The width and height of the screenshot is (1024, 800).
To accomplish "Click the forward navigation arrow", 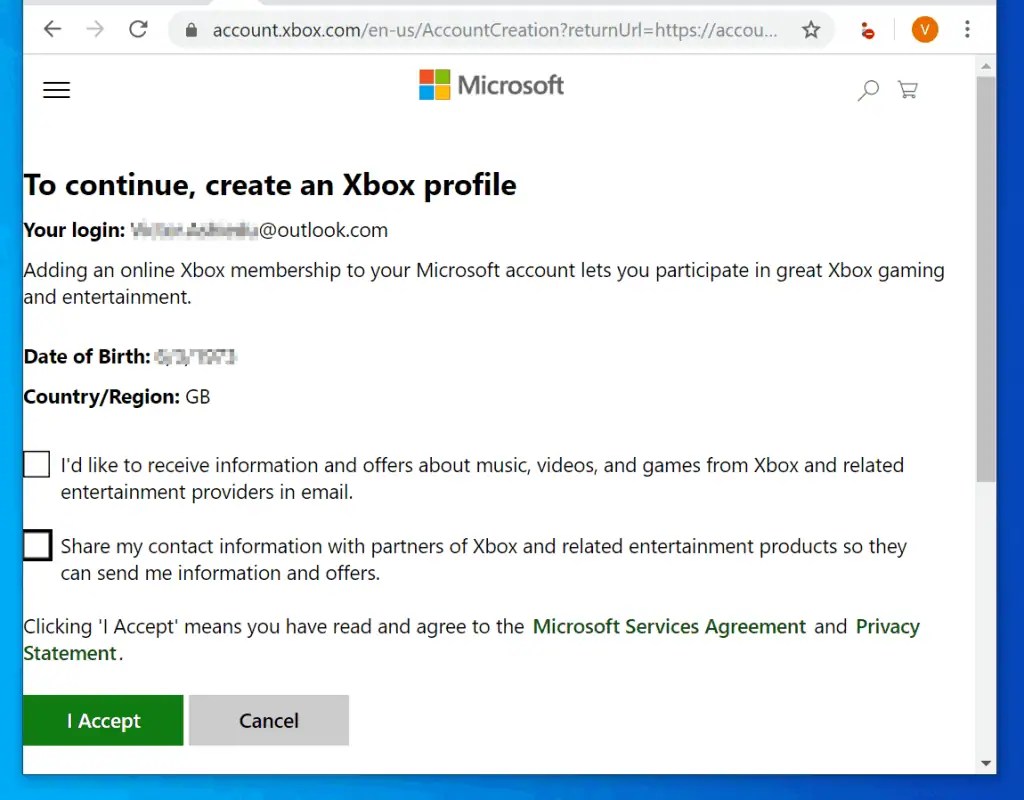I will tap(95, 29).
